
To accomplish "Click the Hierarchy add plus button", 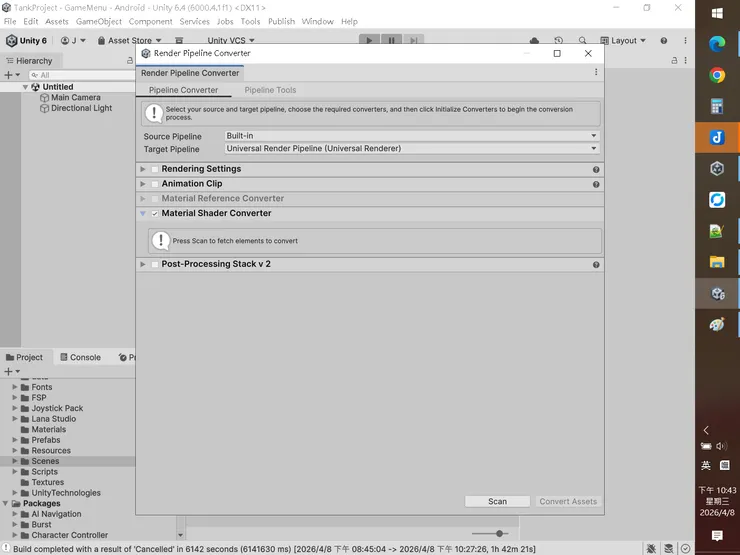I will 8,75.
